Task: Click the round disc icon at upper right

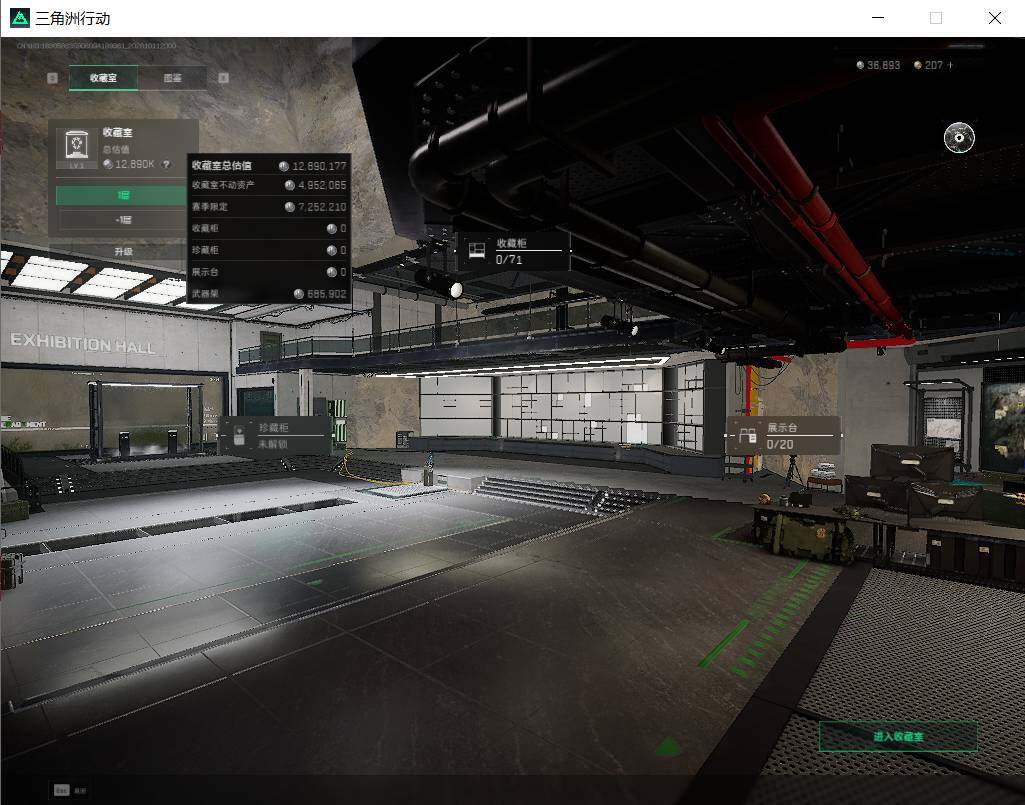Action: point(959,137)
